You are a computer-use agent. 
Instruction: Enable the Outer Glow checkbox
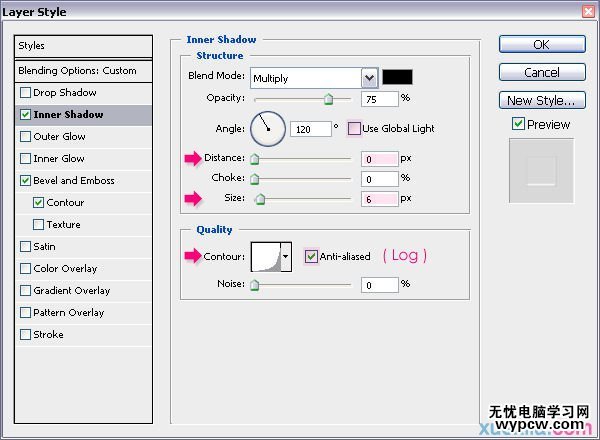(25, 137)
